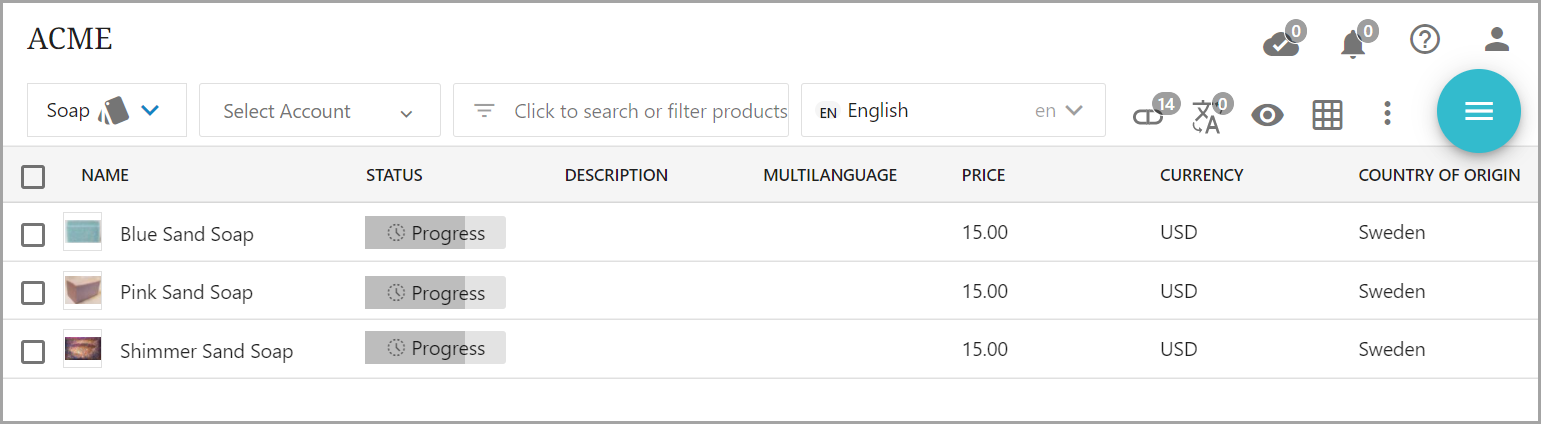Image resolution: width=1541 pixels, height=424 pixels.
Task: Open the notifications bell
Action: [1353, 43]
